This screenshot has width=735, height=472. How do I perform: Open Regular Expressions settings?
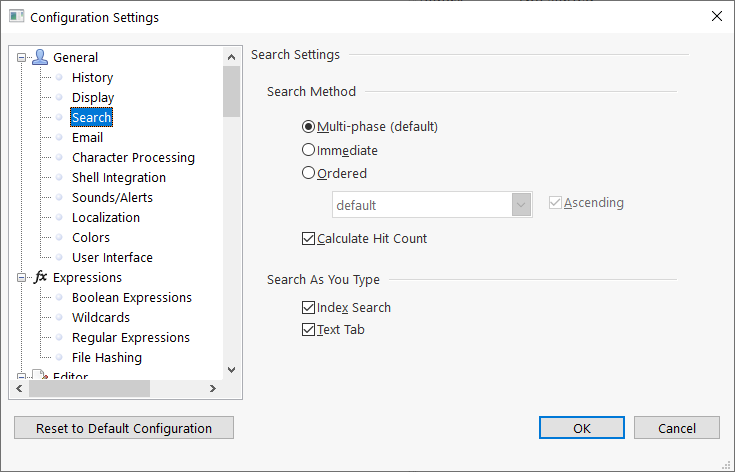tap(131, 337)
